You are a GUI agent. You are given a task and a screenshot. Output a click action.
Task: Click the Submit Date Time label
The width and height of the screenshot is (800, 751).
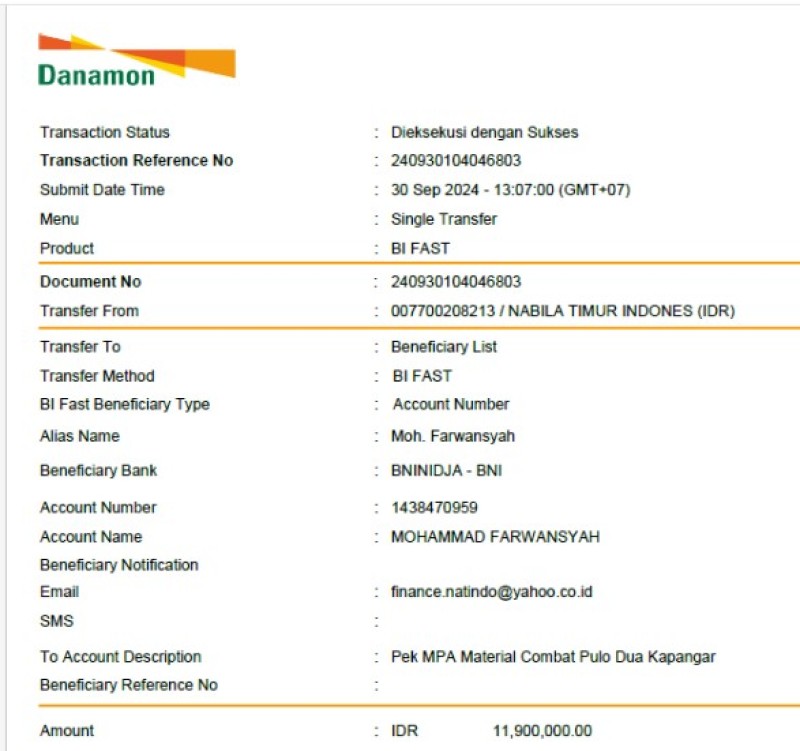[x=102, y=190]
